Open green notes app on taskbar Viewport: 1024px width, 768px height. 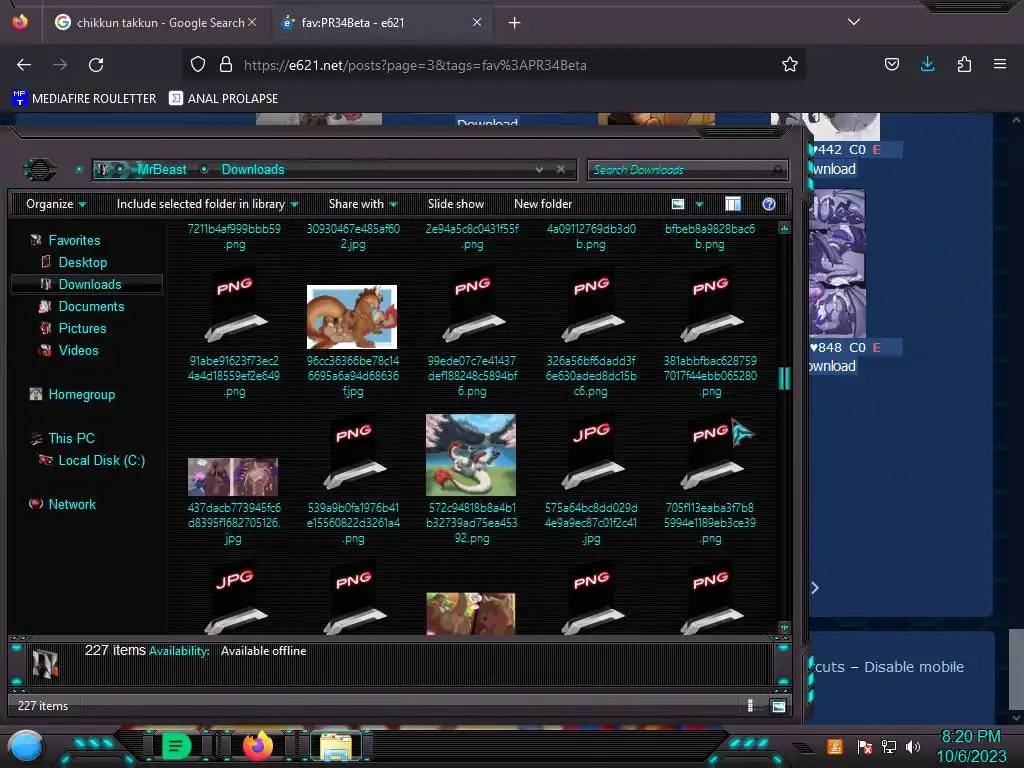point(176,746)
